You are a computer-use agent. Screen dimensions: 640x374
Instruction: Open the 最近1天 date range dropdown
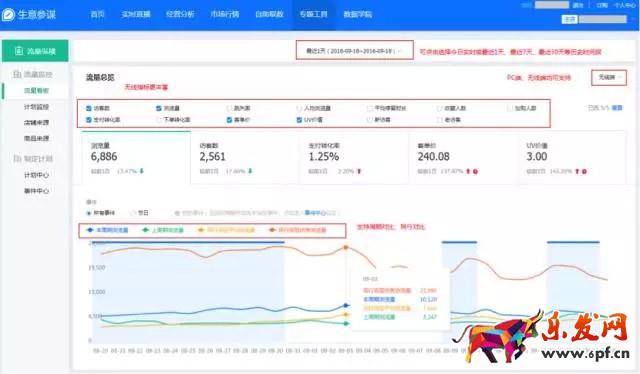coord(355,50)
